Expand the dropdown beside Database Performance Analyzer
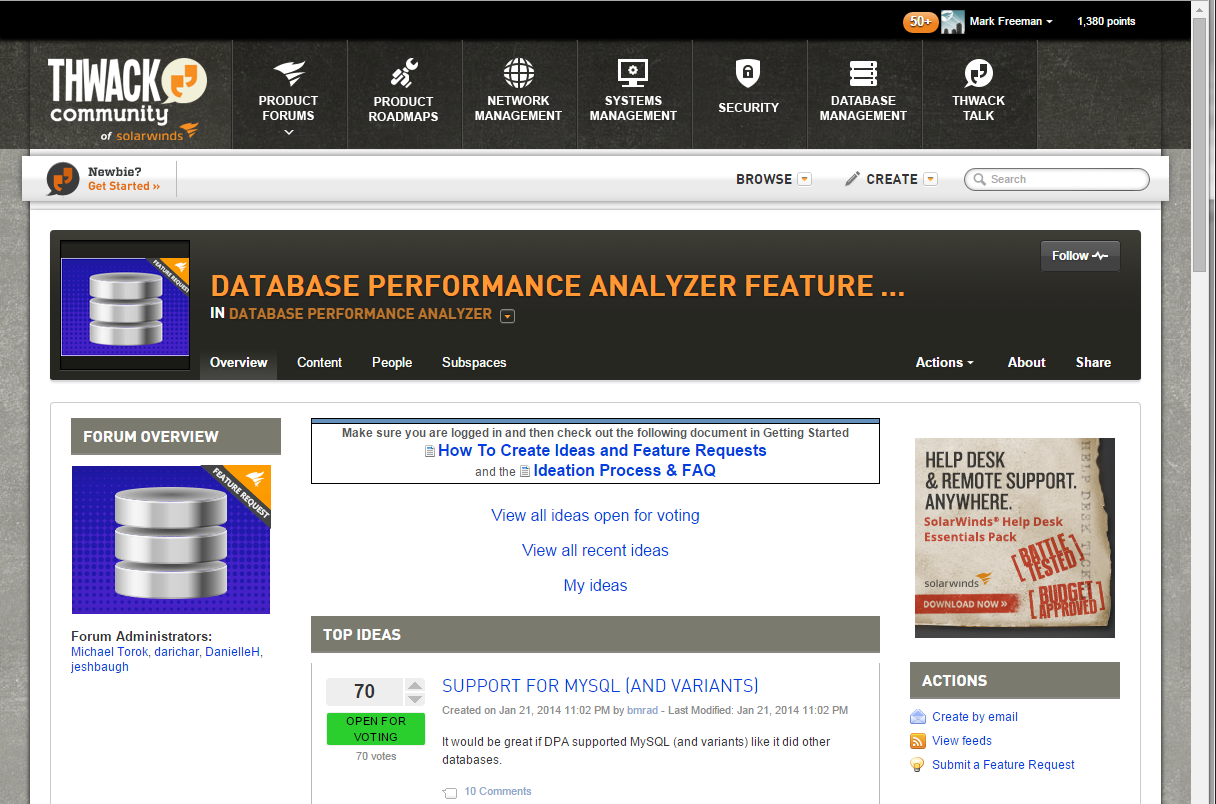 [507, 316]
